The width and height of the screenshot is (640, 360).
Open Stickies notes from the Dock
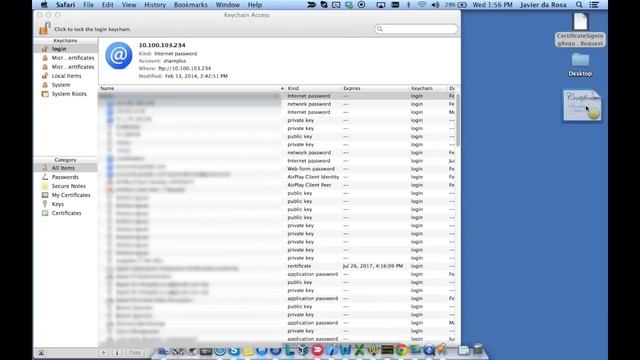tap(248, 350)
